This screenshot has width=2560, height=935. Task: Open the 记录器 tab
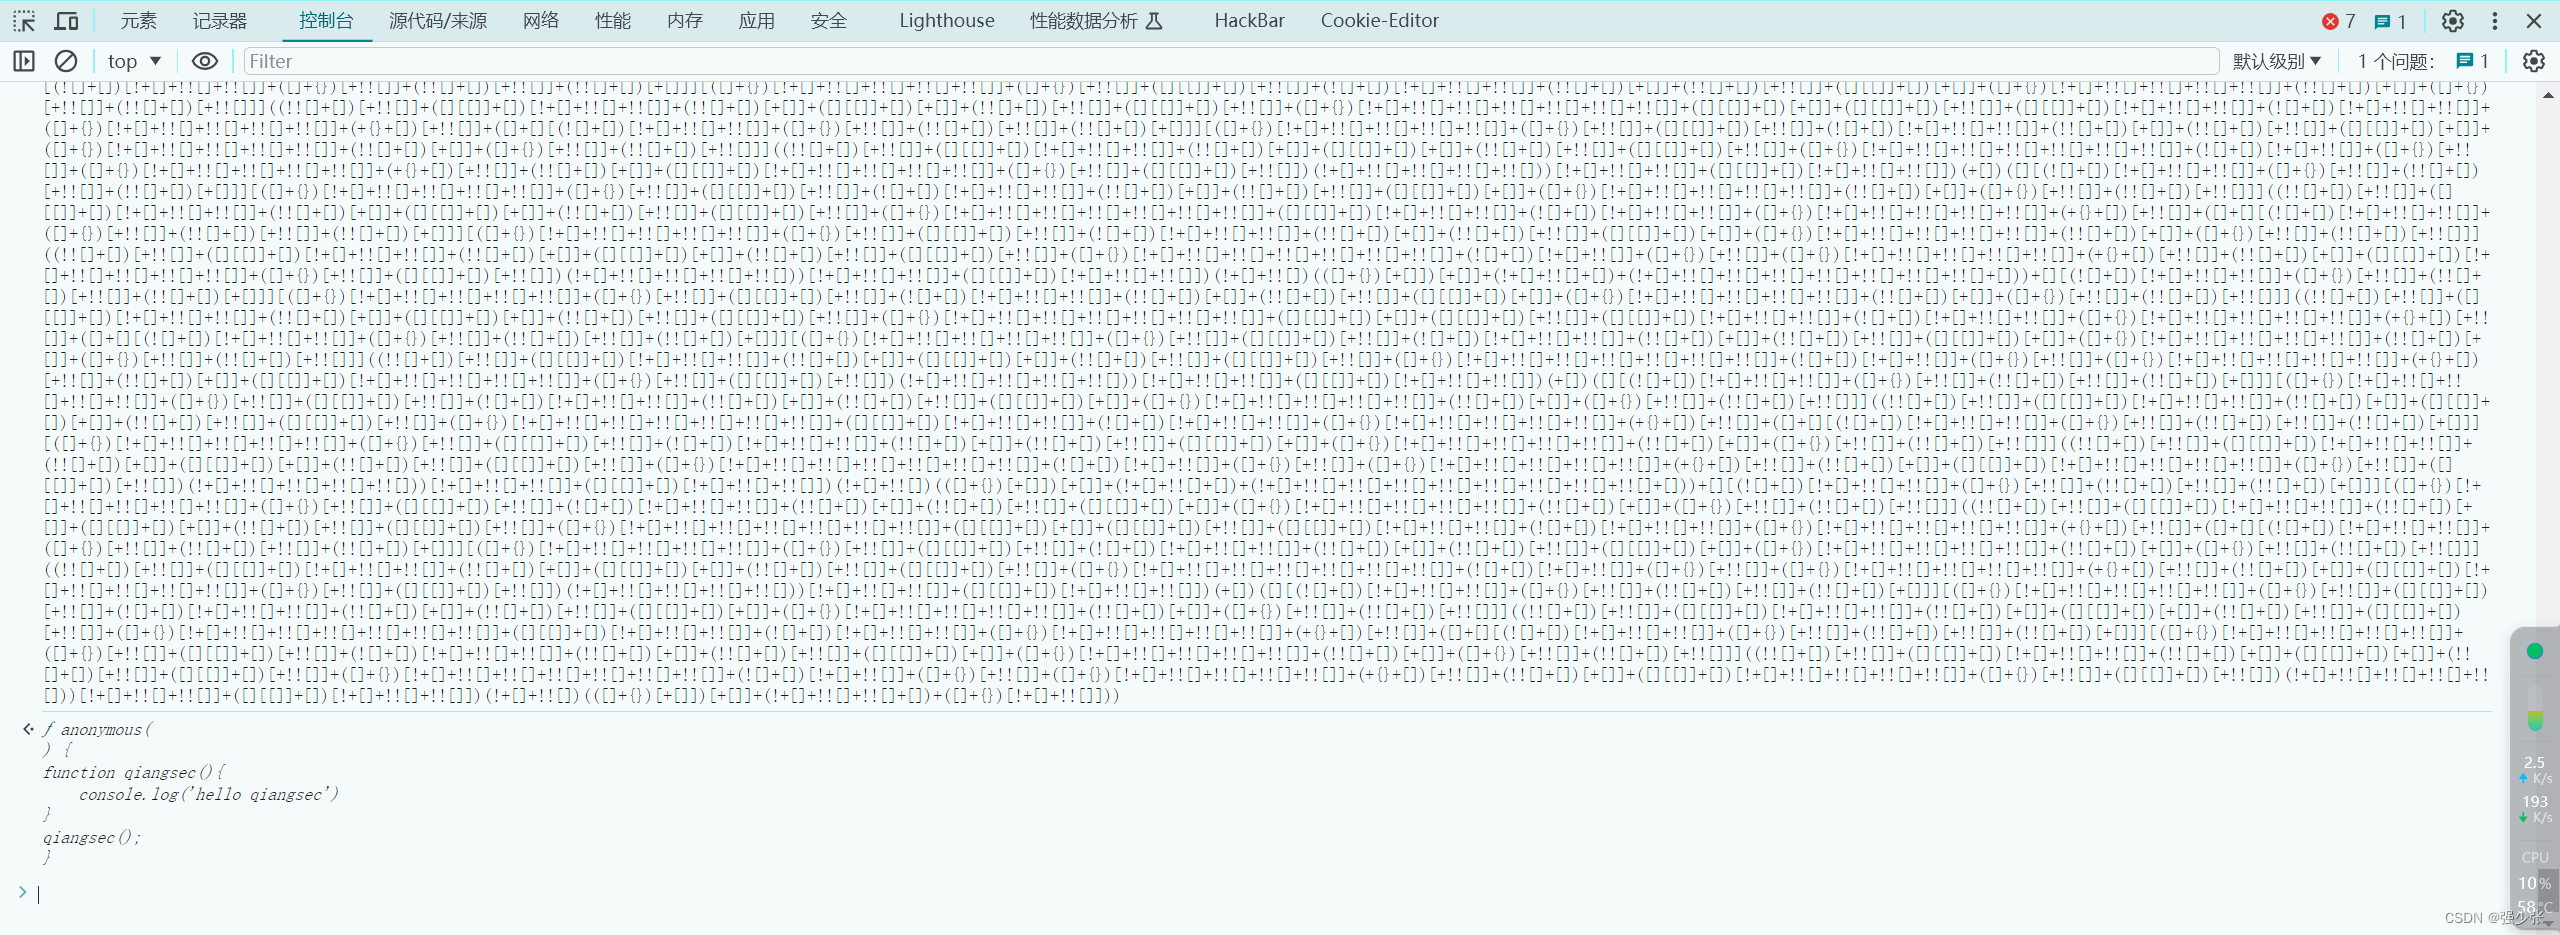point(220,21)
